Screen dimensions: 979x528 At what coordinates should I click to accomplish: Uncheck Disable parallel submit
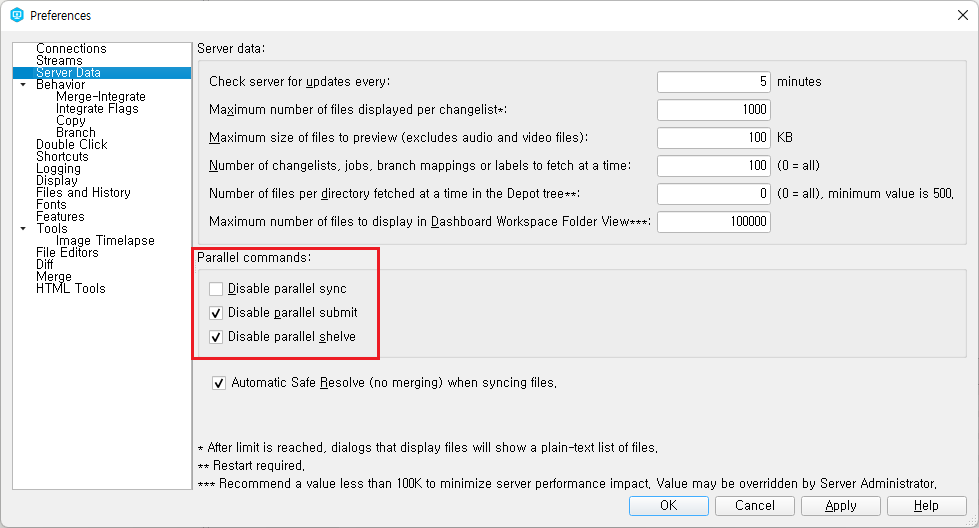tap(216, 313)
